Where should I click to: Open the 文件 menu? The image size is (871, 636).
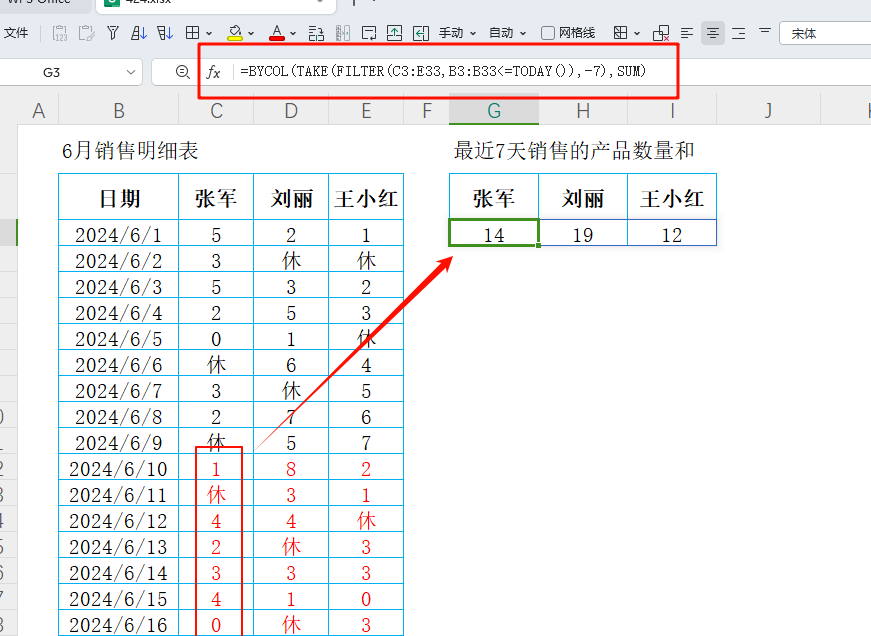(x=16, y=33)
